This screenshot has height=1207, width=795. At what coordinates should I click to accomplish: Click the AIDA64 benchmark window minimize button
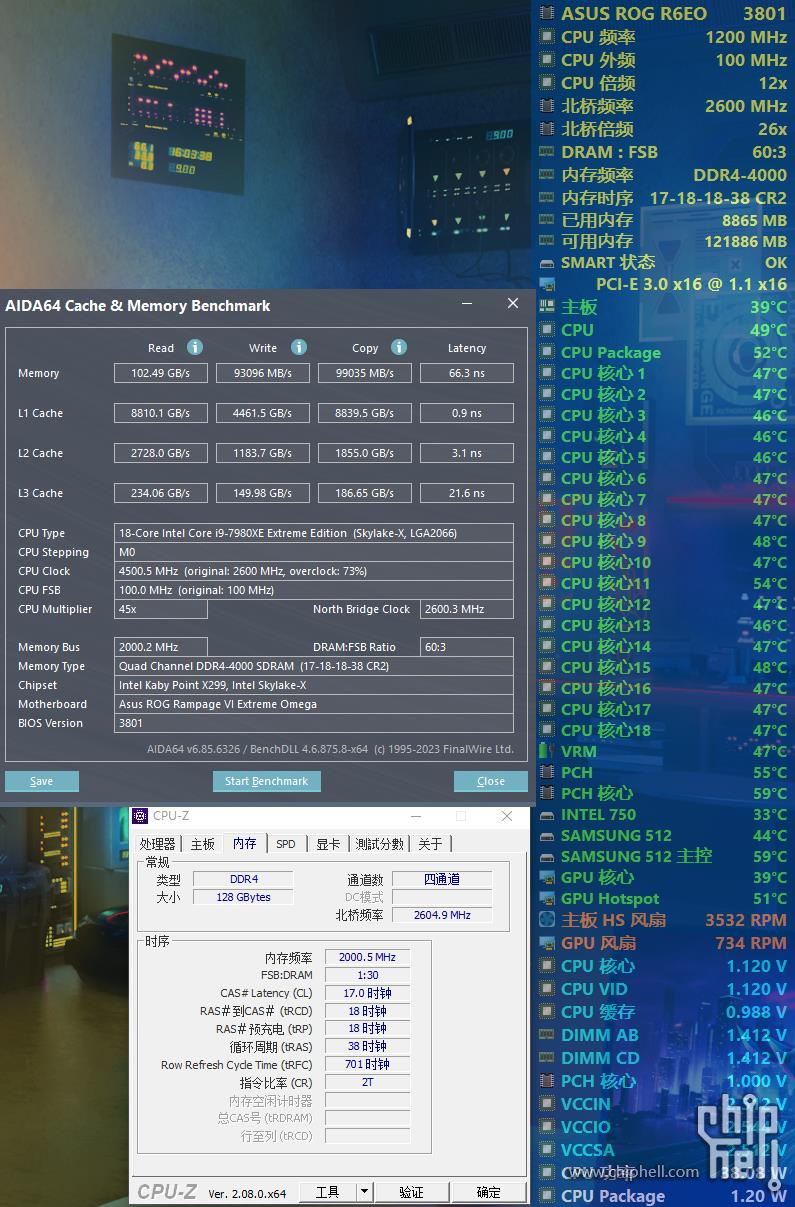click(467, 304)
